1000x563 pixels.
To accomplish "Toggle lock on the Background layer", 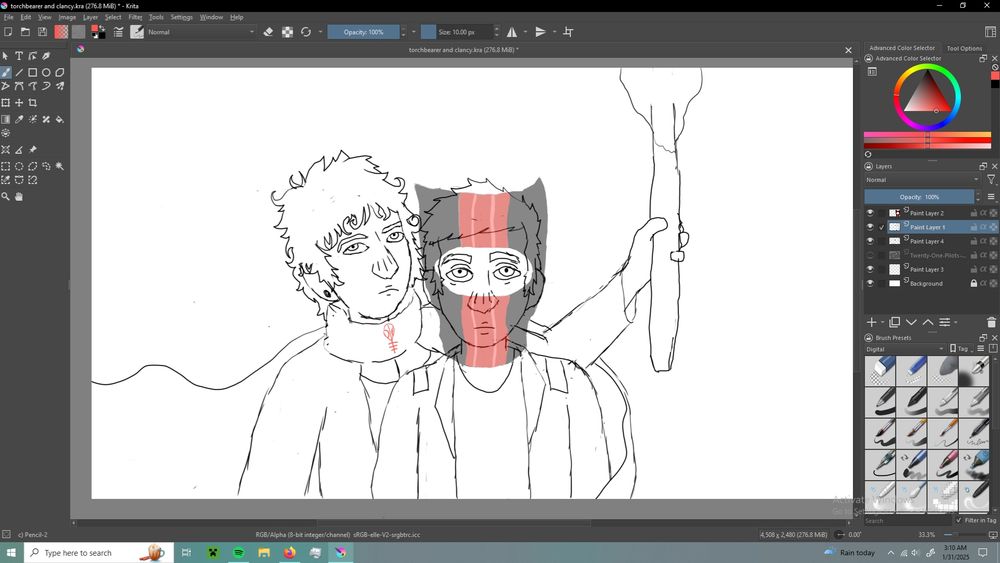I will [973, 284].
